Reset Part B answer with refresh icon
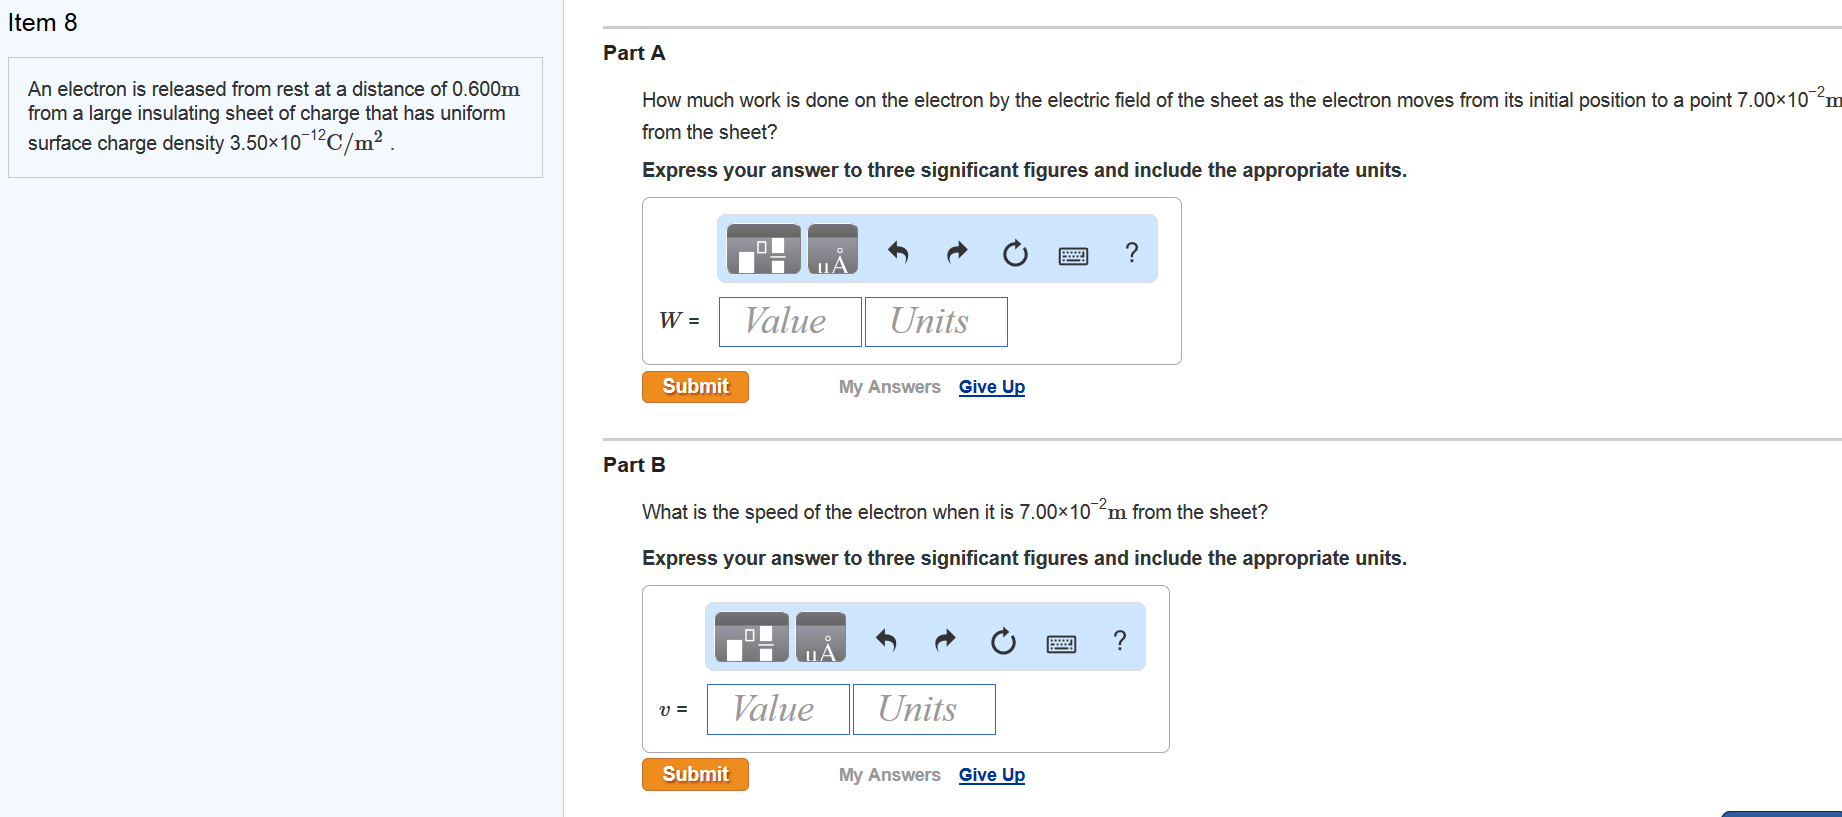 [x=1003, y=641]
